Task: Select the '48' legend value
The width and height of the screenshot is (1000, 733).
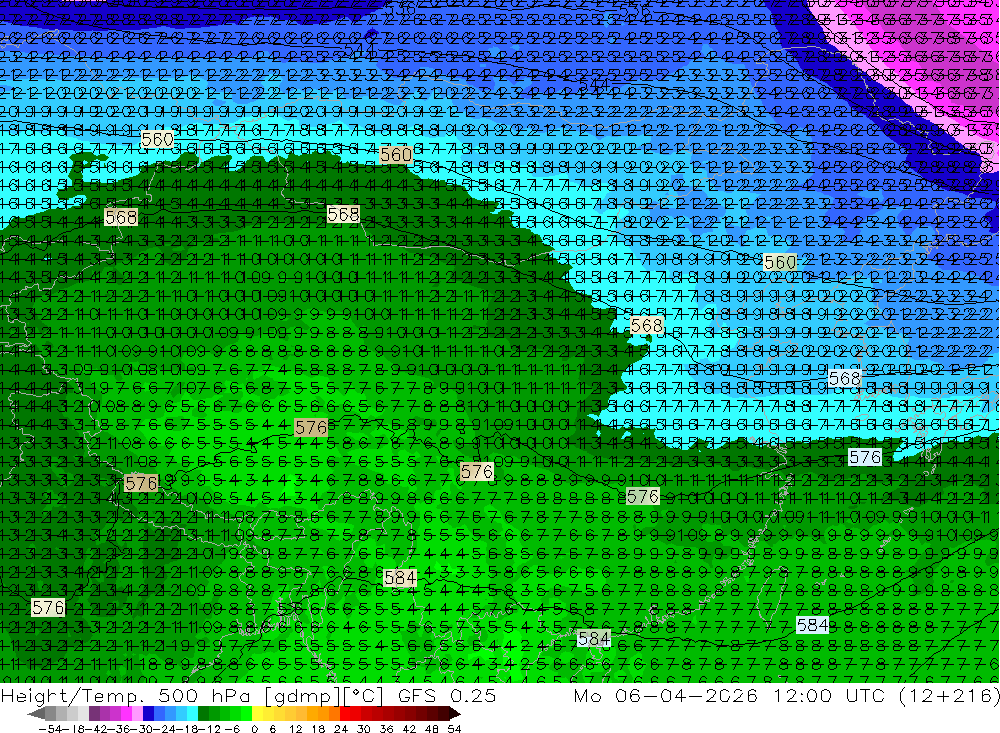Action: pos(432,729)
